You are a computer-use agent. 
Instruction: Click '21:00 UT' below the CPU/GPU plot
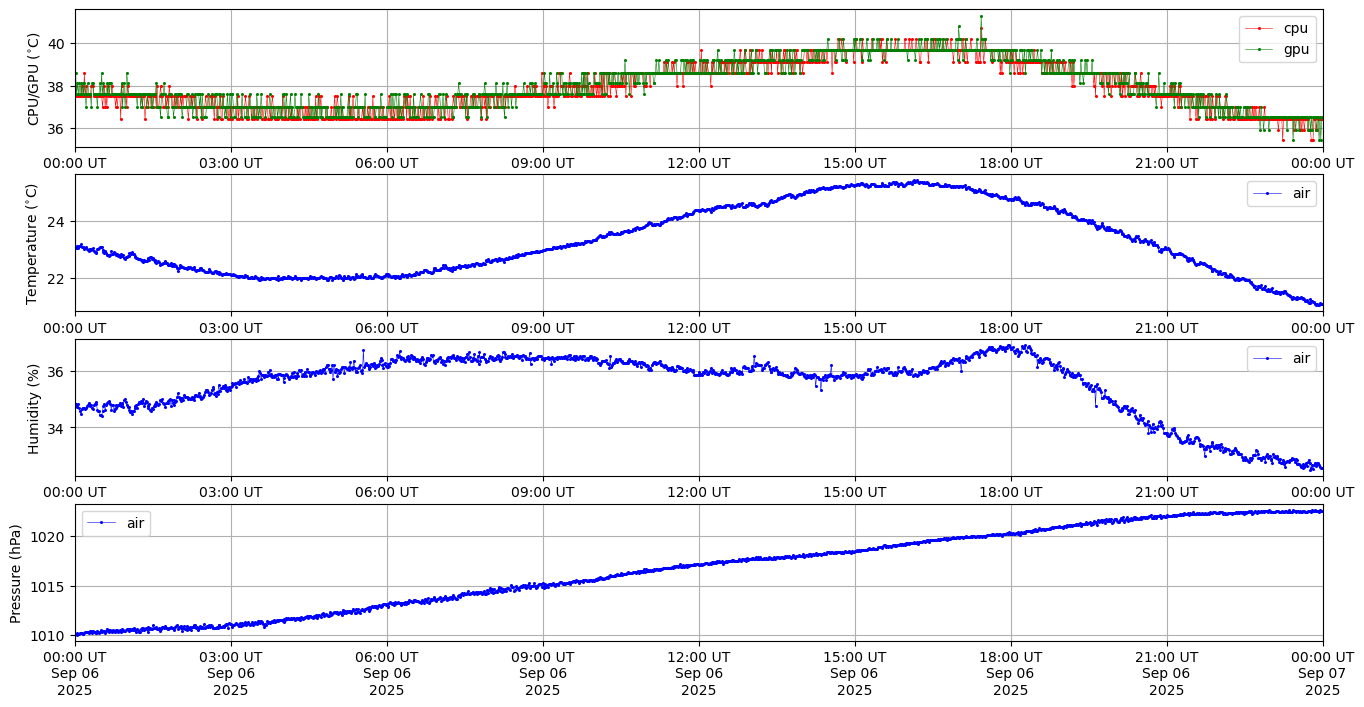pos(1167,163)
